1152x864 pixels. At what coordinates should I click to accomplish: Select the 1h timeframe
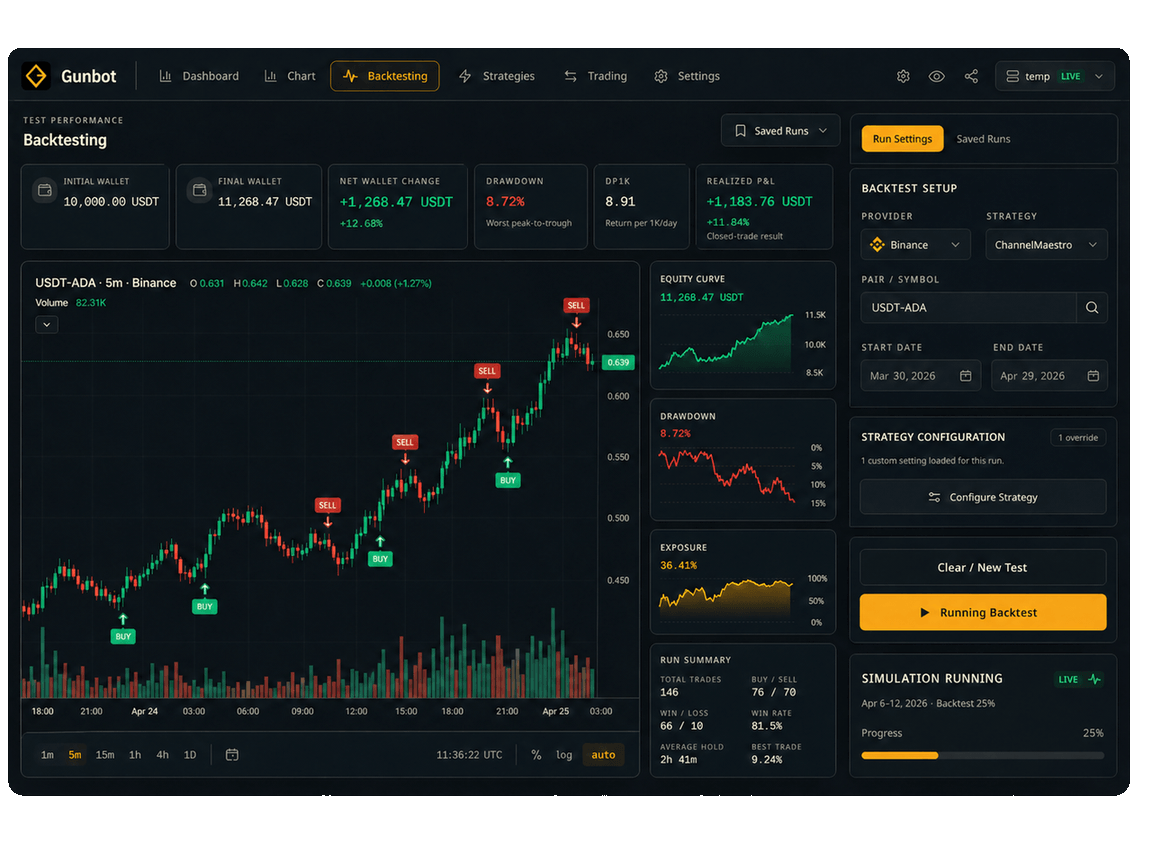pos(135,755)
